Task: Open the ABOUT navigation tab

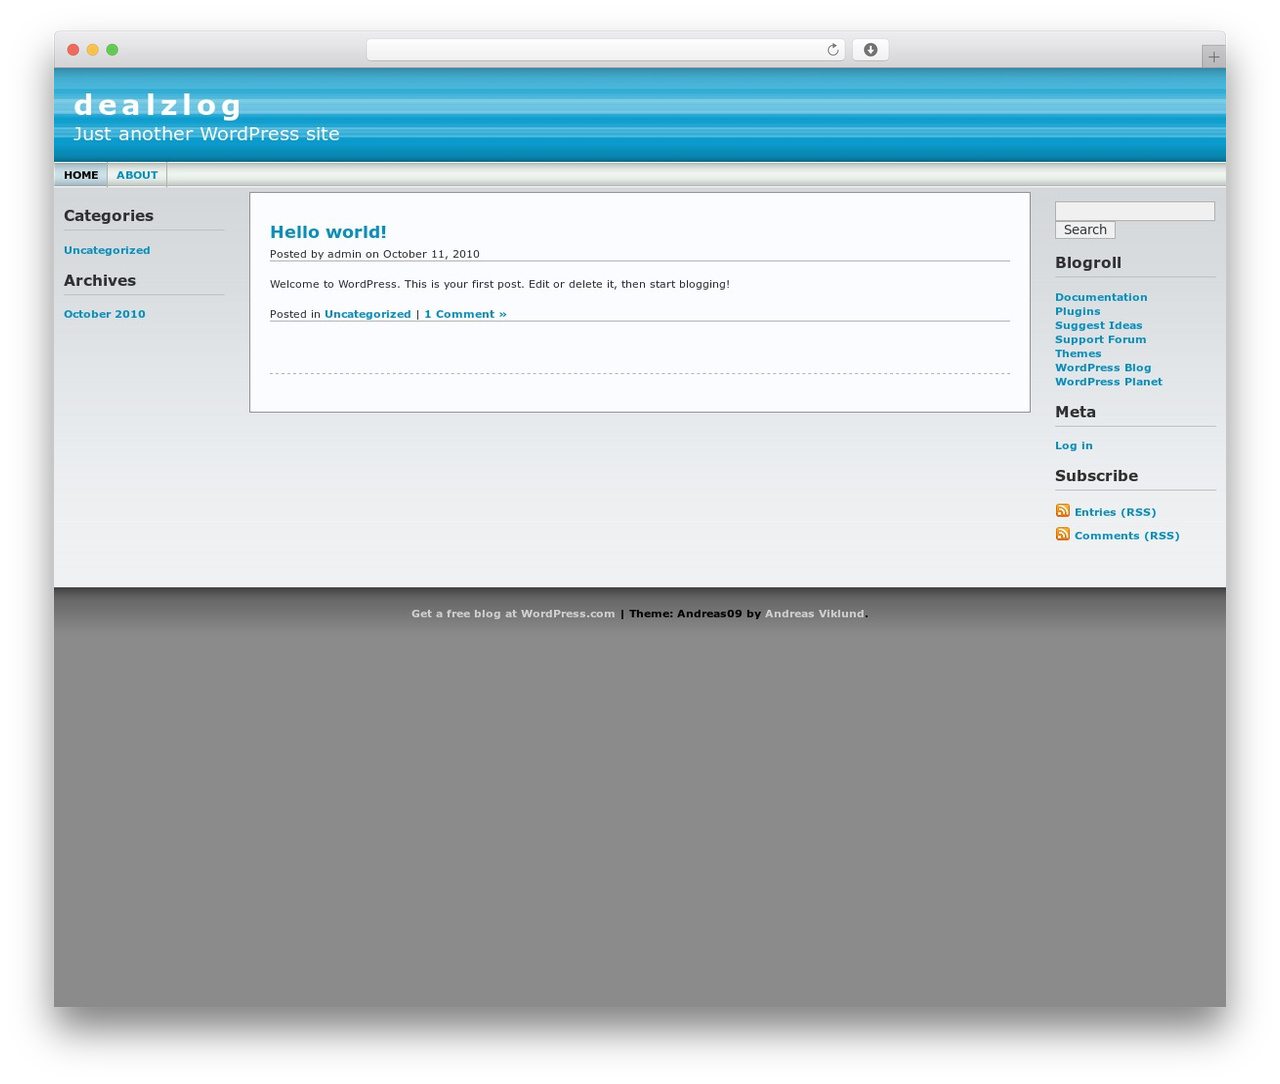Action: [137, 175]
